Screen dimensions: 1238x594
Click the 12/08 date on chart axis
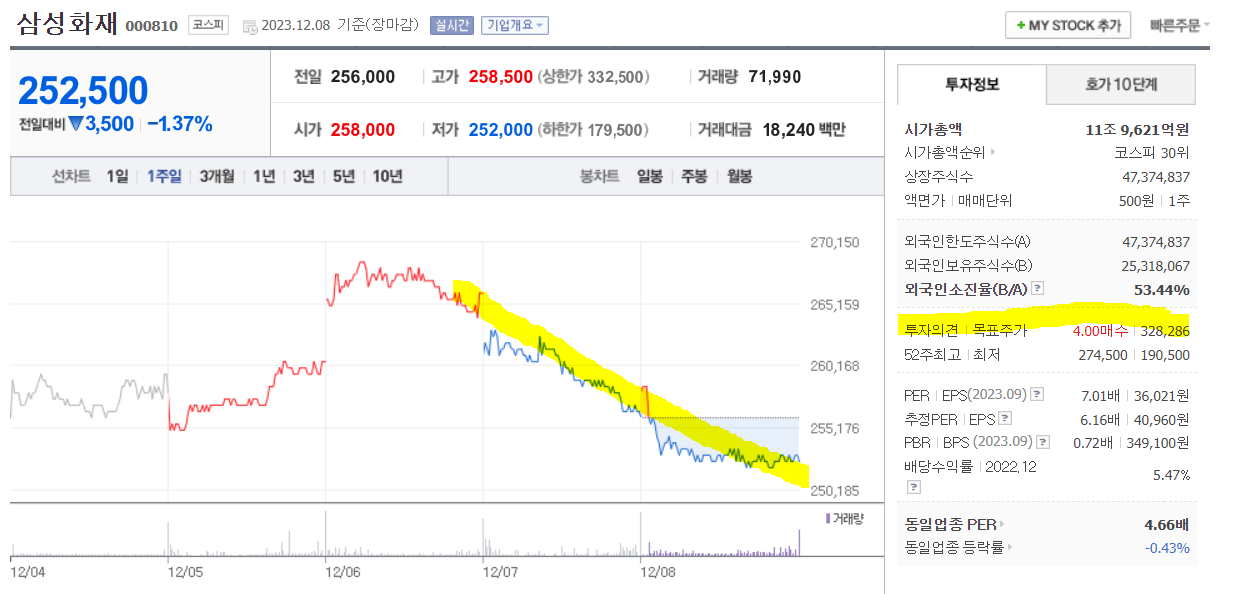pyautogui.click(x=657, y=572)
